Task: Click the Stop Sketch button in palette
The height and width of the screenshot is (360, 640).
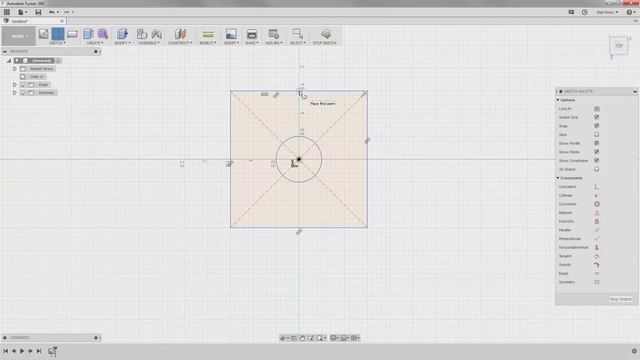Action: tap(620, 299)
